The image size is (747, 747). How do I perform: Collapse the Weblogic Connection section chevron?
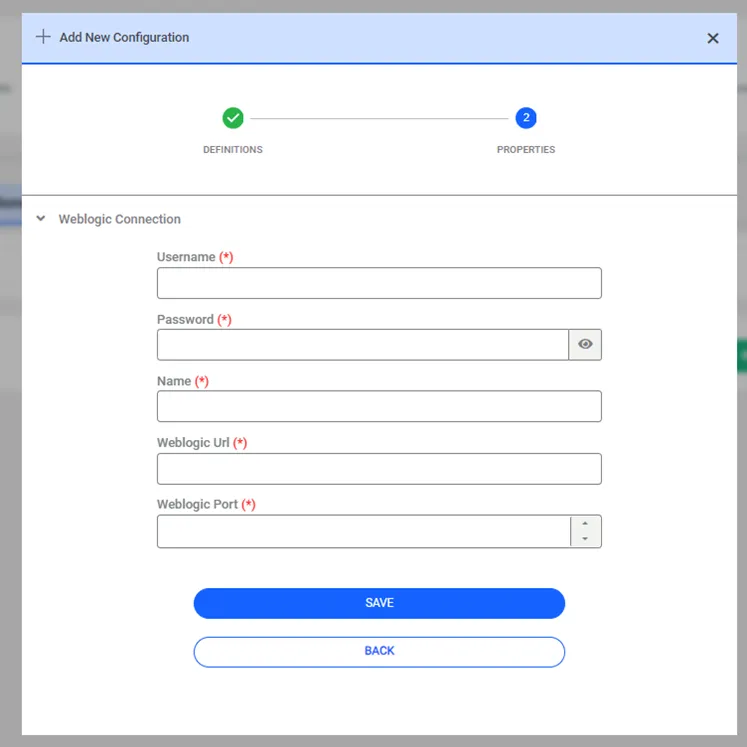(41, 219)
